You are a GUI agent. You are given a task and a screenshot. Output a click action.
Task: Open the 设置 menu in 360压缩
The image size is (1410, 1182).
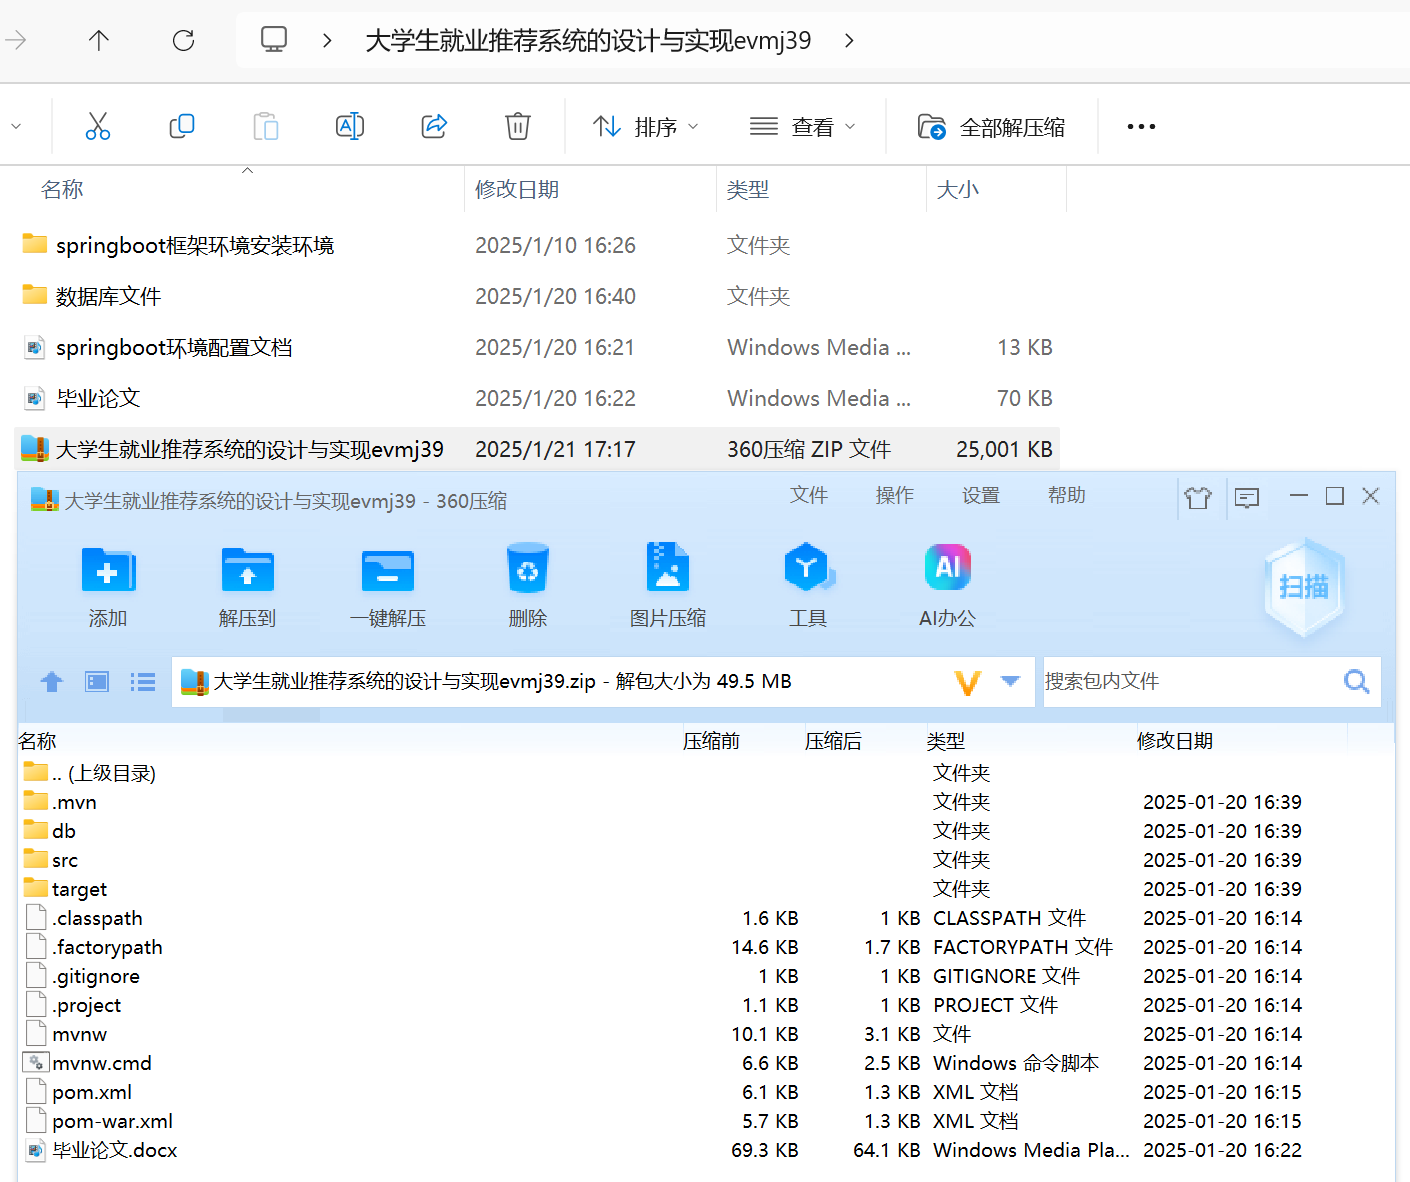pyautogui.click(x=981, y=495)
